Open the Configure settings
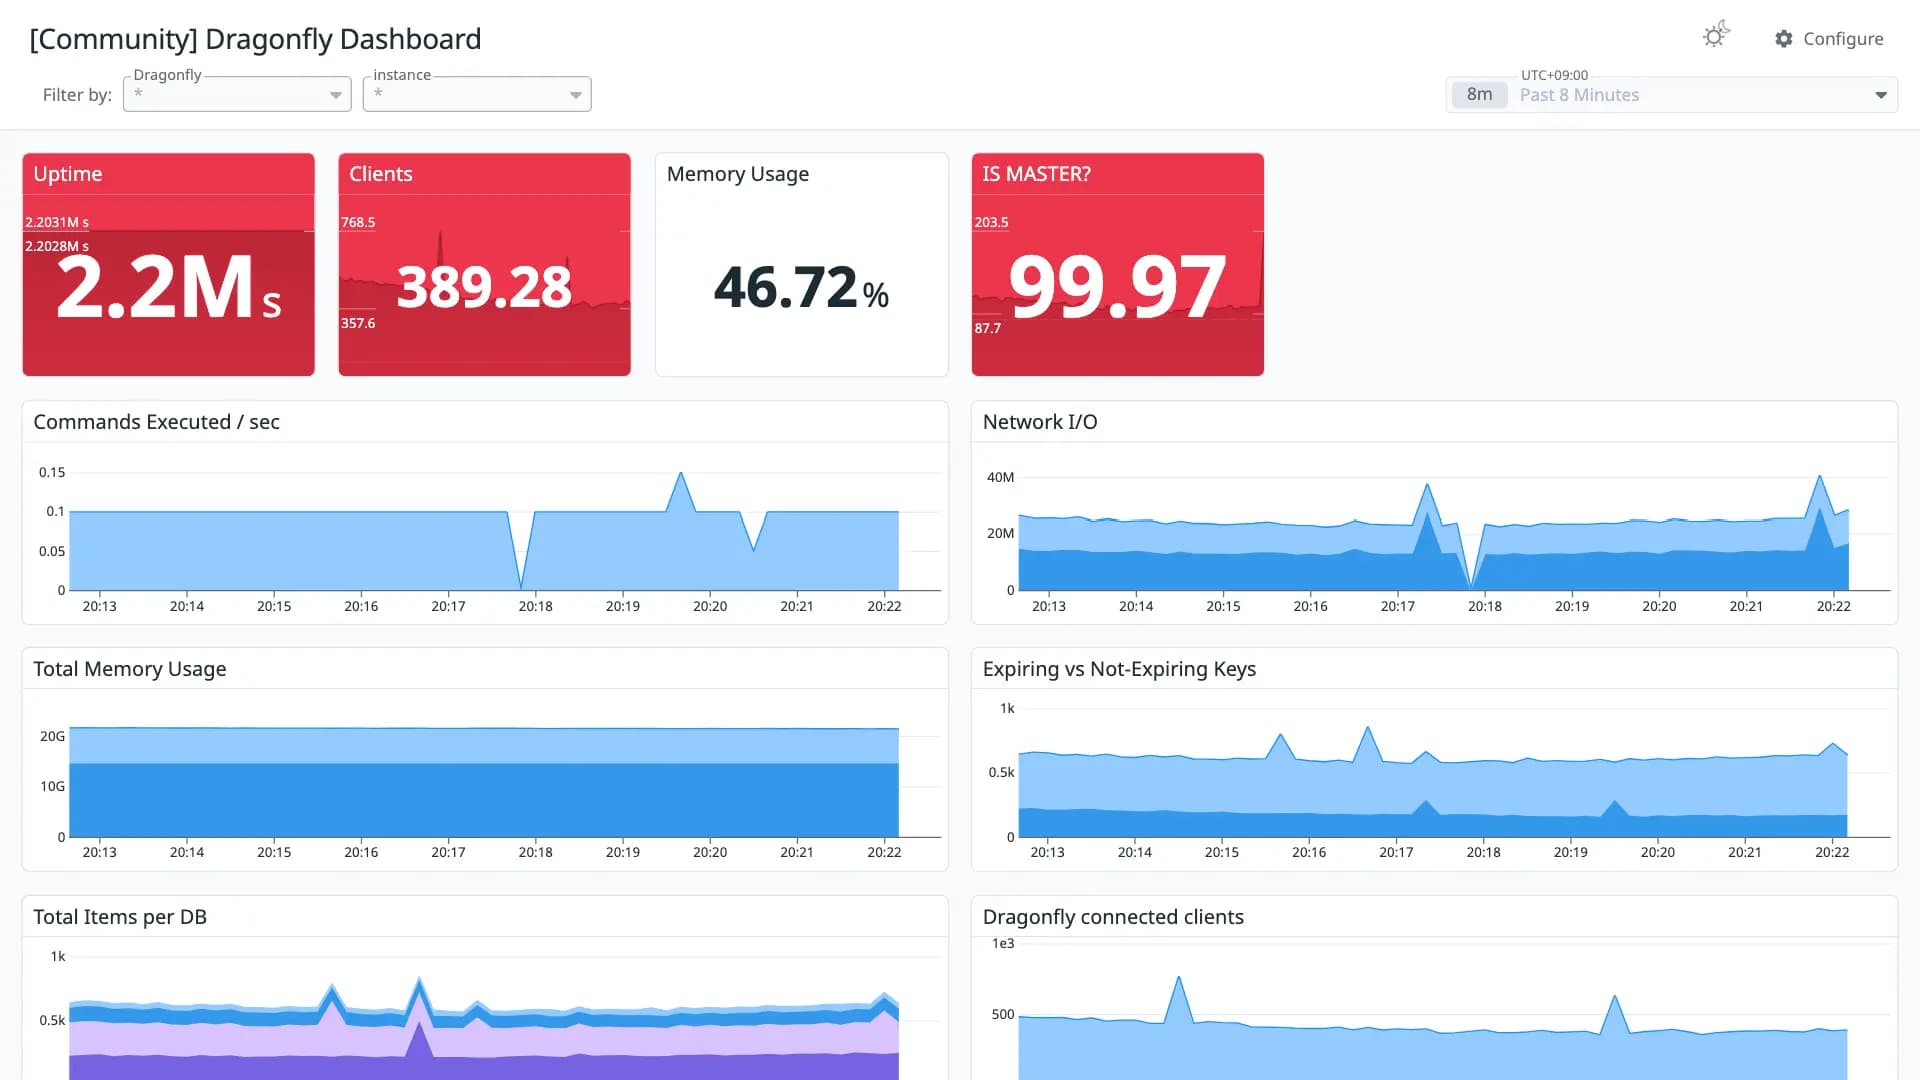This screenshot has height=1080, width=1920. coord(1829,39)
